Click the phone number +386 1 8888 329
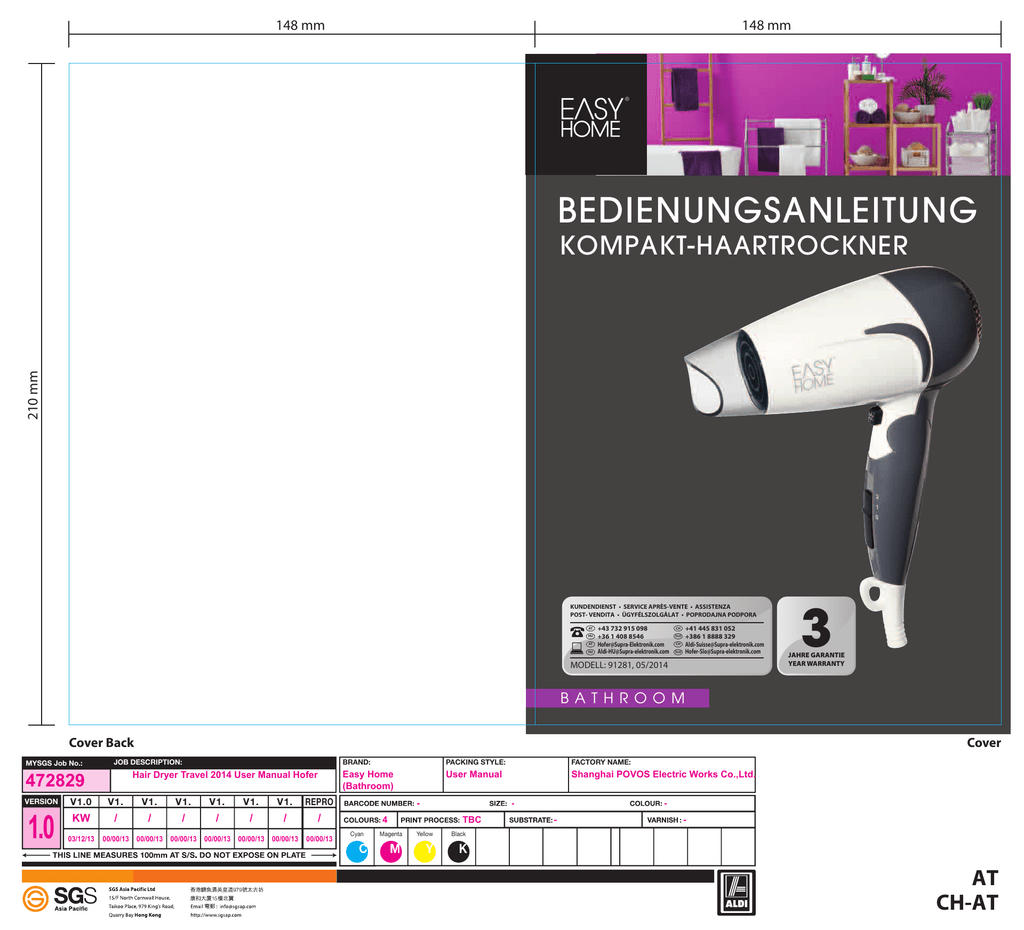The image size is (1024, 930). [710, 636]
